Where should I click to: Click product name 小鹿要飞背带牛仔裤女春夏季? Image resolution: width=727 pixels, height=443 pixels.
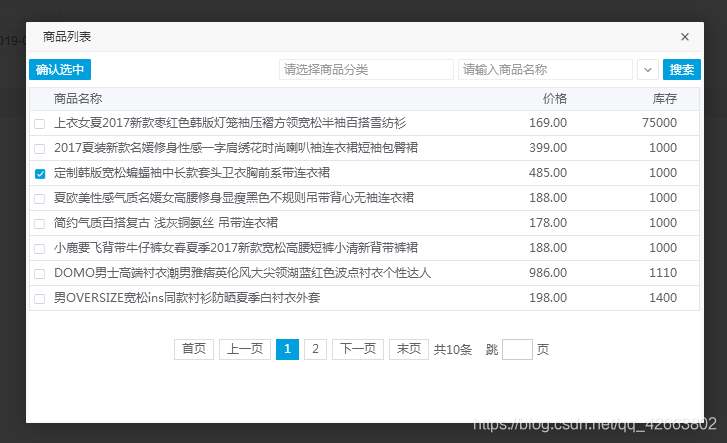click(x=236, y=248)
